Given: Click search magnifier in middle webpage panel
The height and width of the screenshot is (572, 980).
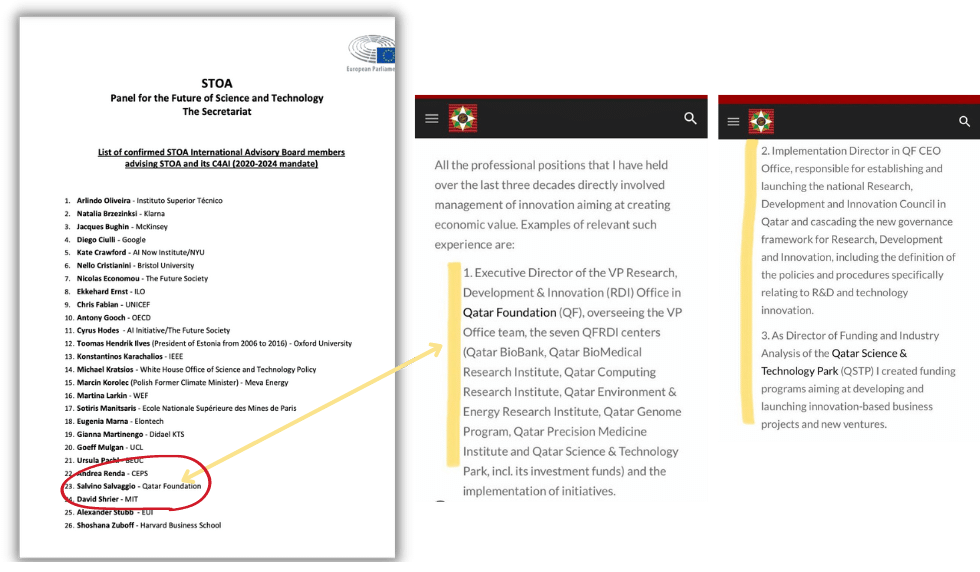Looking at the screenshot, I should pyautogui.click(x=690, y=118).
